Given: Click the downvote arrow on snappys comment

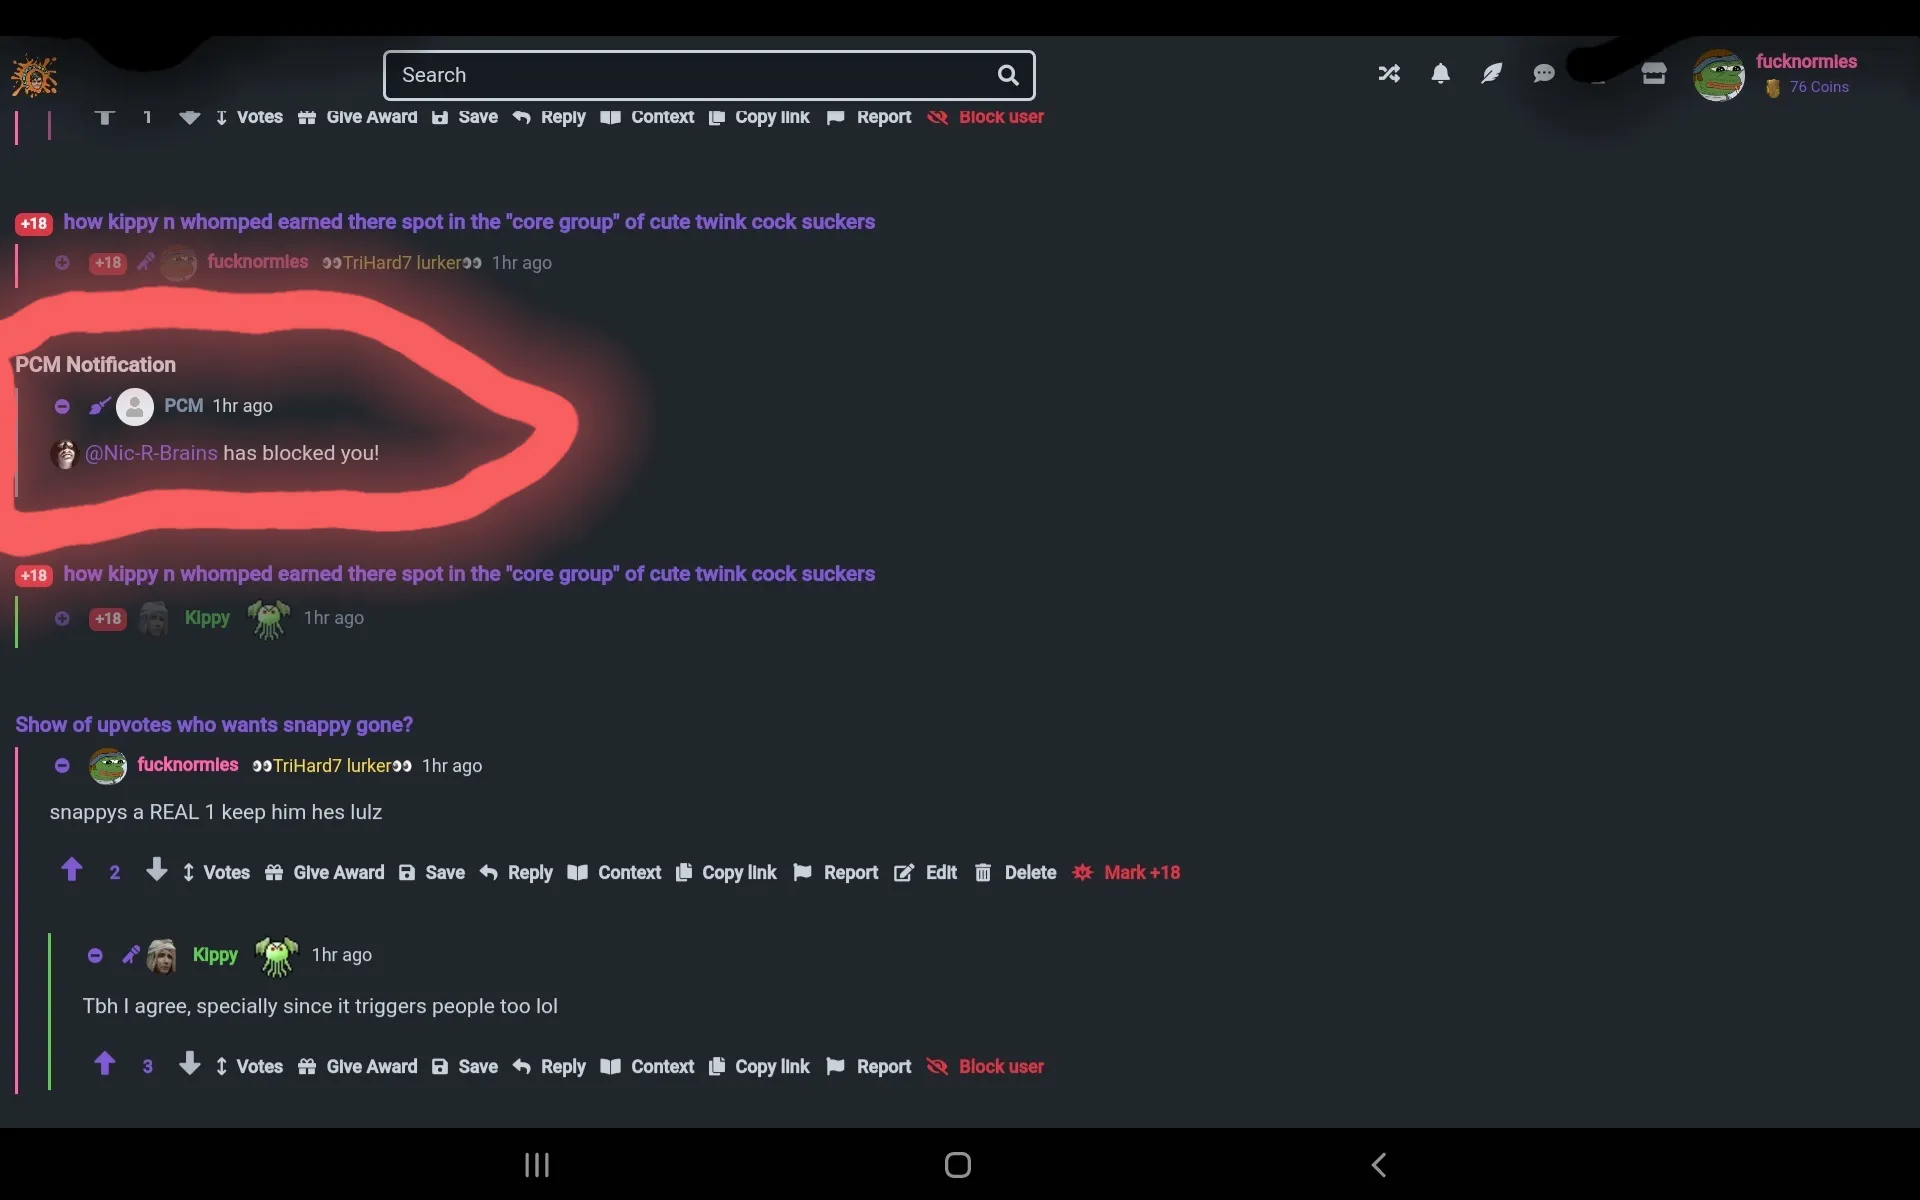Looking at the screenshot, I should tap(155, 871).
